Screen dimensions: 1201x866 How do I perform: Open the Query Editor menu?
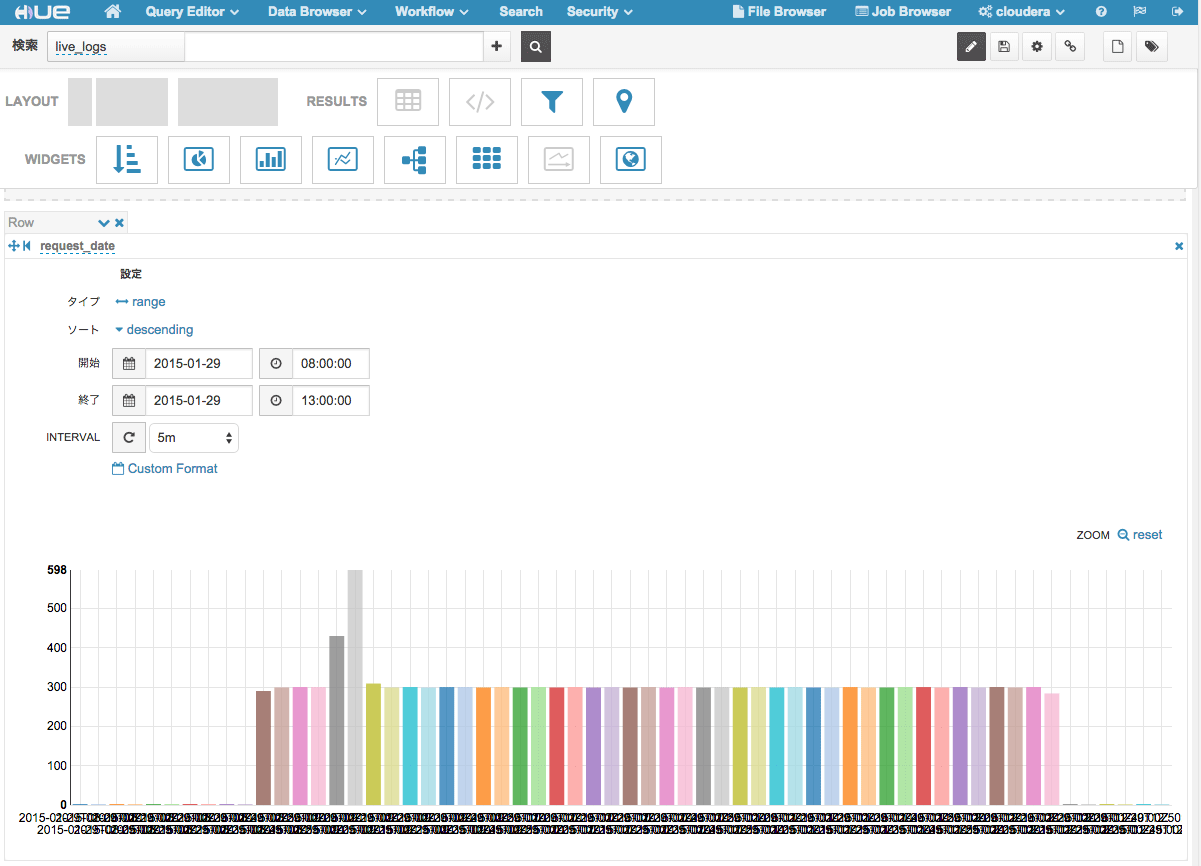tap(192, 12)
